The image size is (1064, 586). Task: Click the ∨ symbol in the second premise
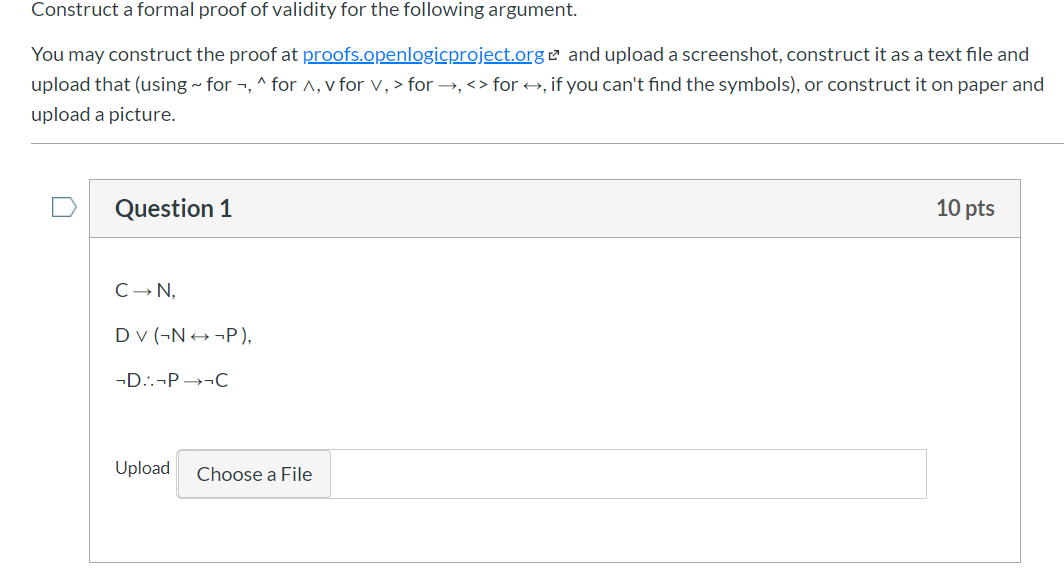click(142, 336)
